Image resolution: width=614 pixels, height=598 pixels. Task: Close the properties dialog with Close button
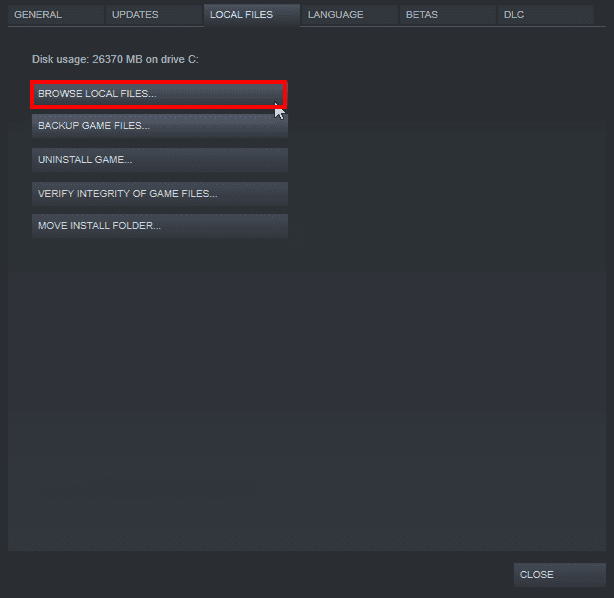(x=559, y=575)
